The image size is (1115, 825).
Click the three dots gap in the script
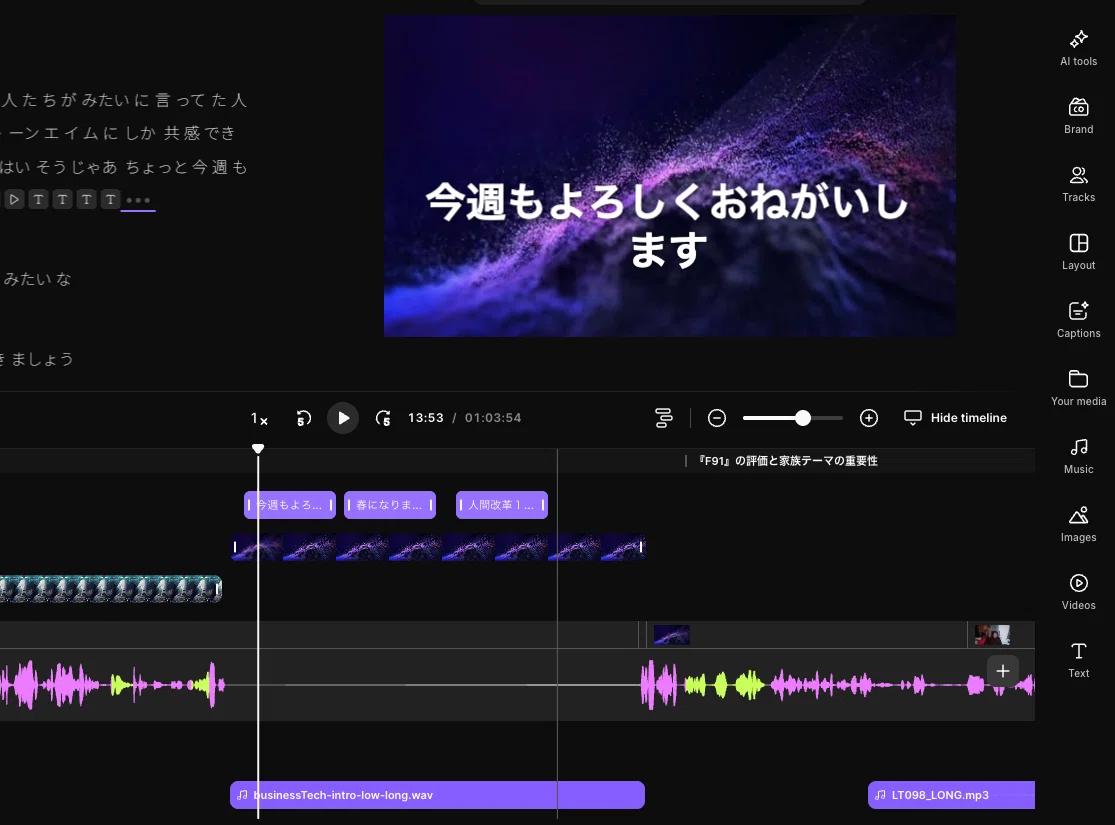tap(138, 201)
